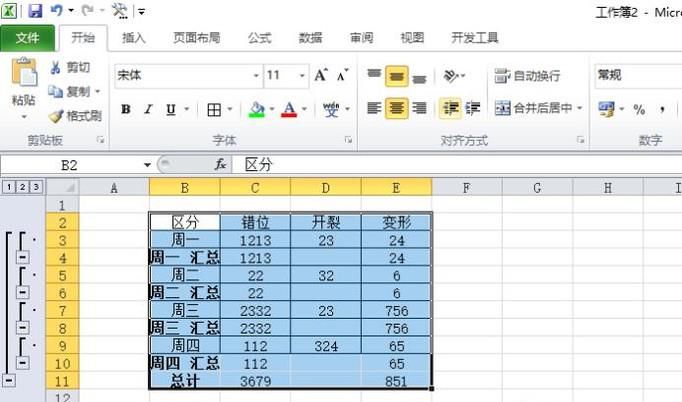
Task: Open the font size 11 dropdown
Action: 302,76
